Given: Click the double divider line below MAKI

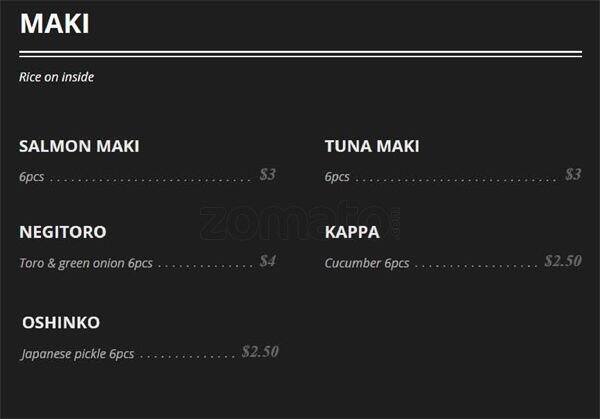Looking at the screenshot, I should (x=300, y=53).
